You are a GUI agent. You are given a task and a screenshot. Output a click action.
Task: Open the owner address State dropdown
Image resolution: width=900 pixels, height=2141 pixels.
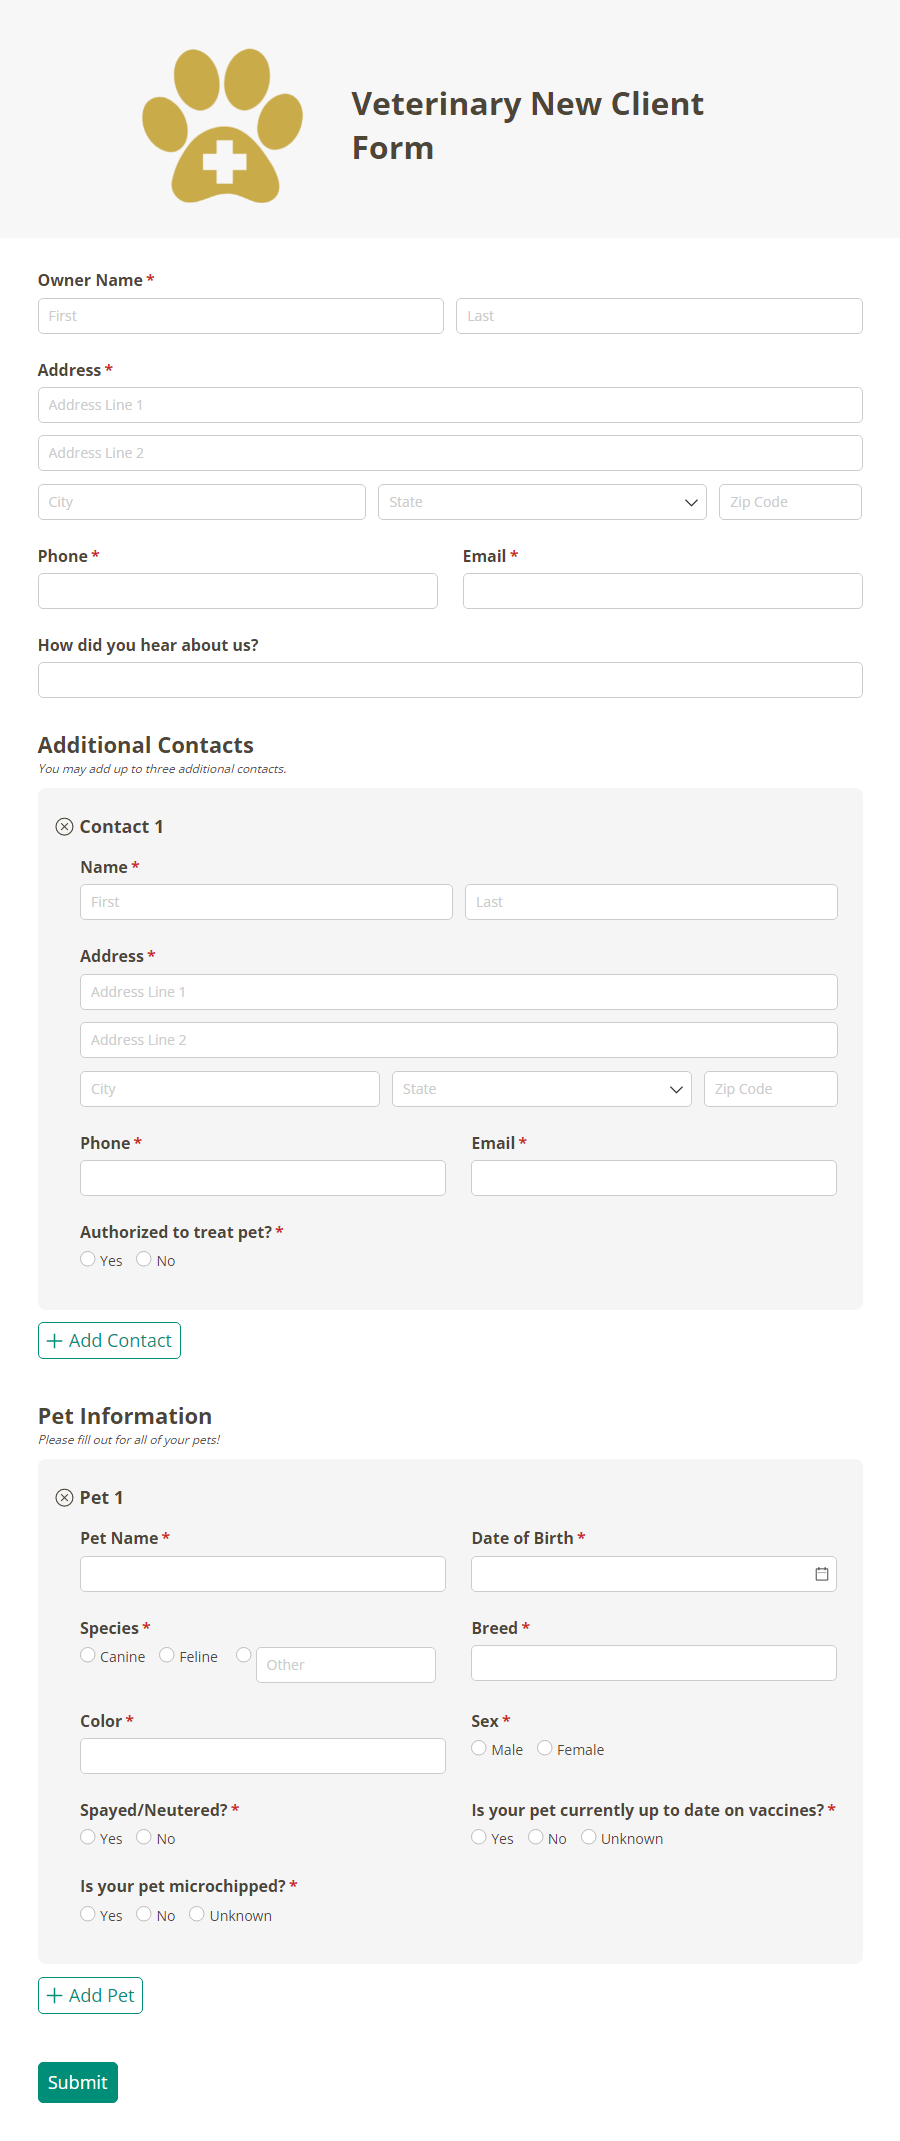pos(542,502)
